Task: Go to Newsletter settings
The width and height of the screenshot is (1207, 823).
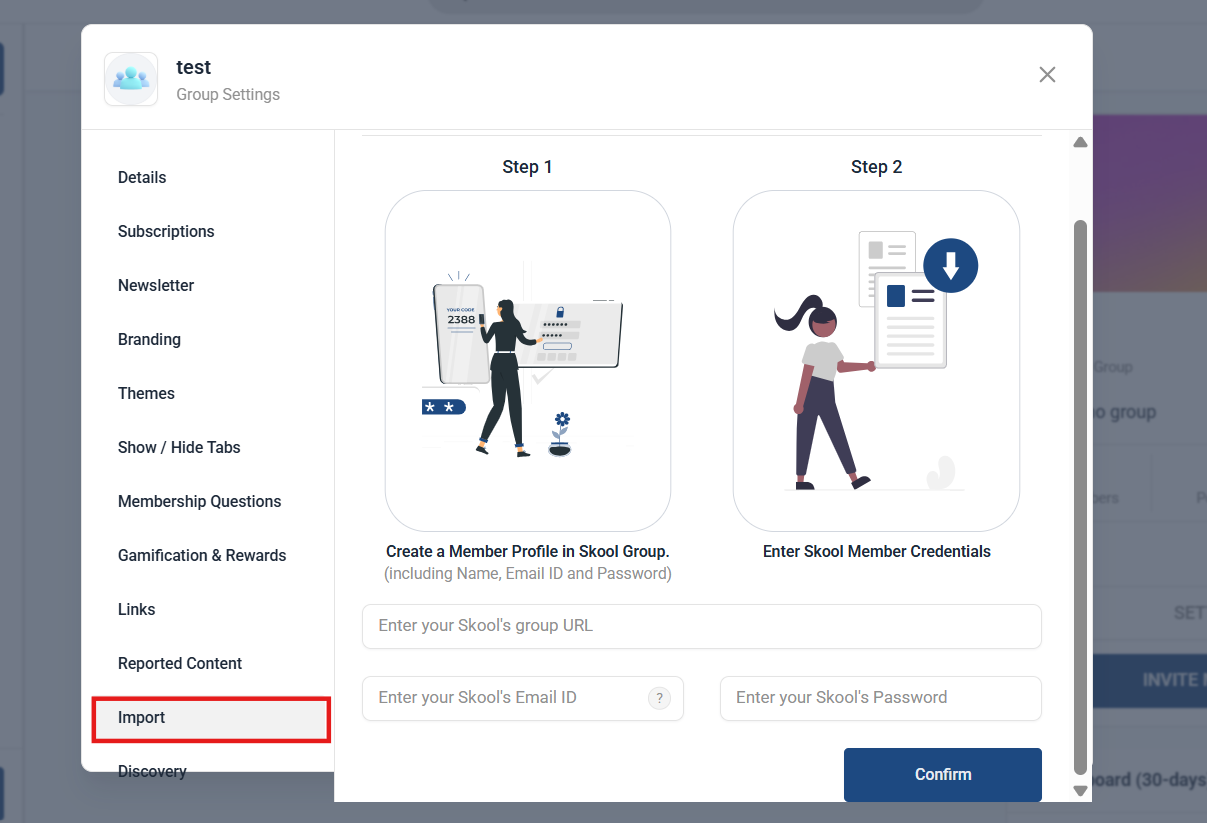Action: [x=156, y=285]
